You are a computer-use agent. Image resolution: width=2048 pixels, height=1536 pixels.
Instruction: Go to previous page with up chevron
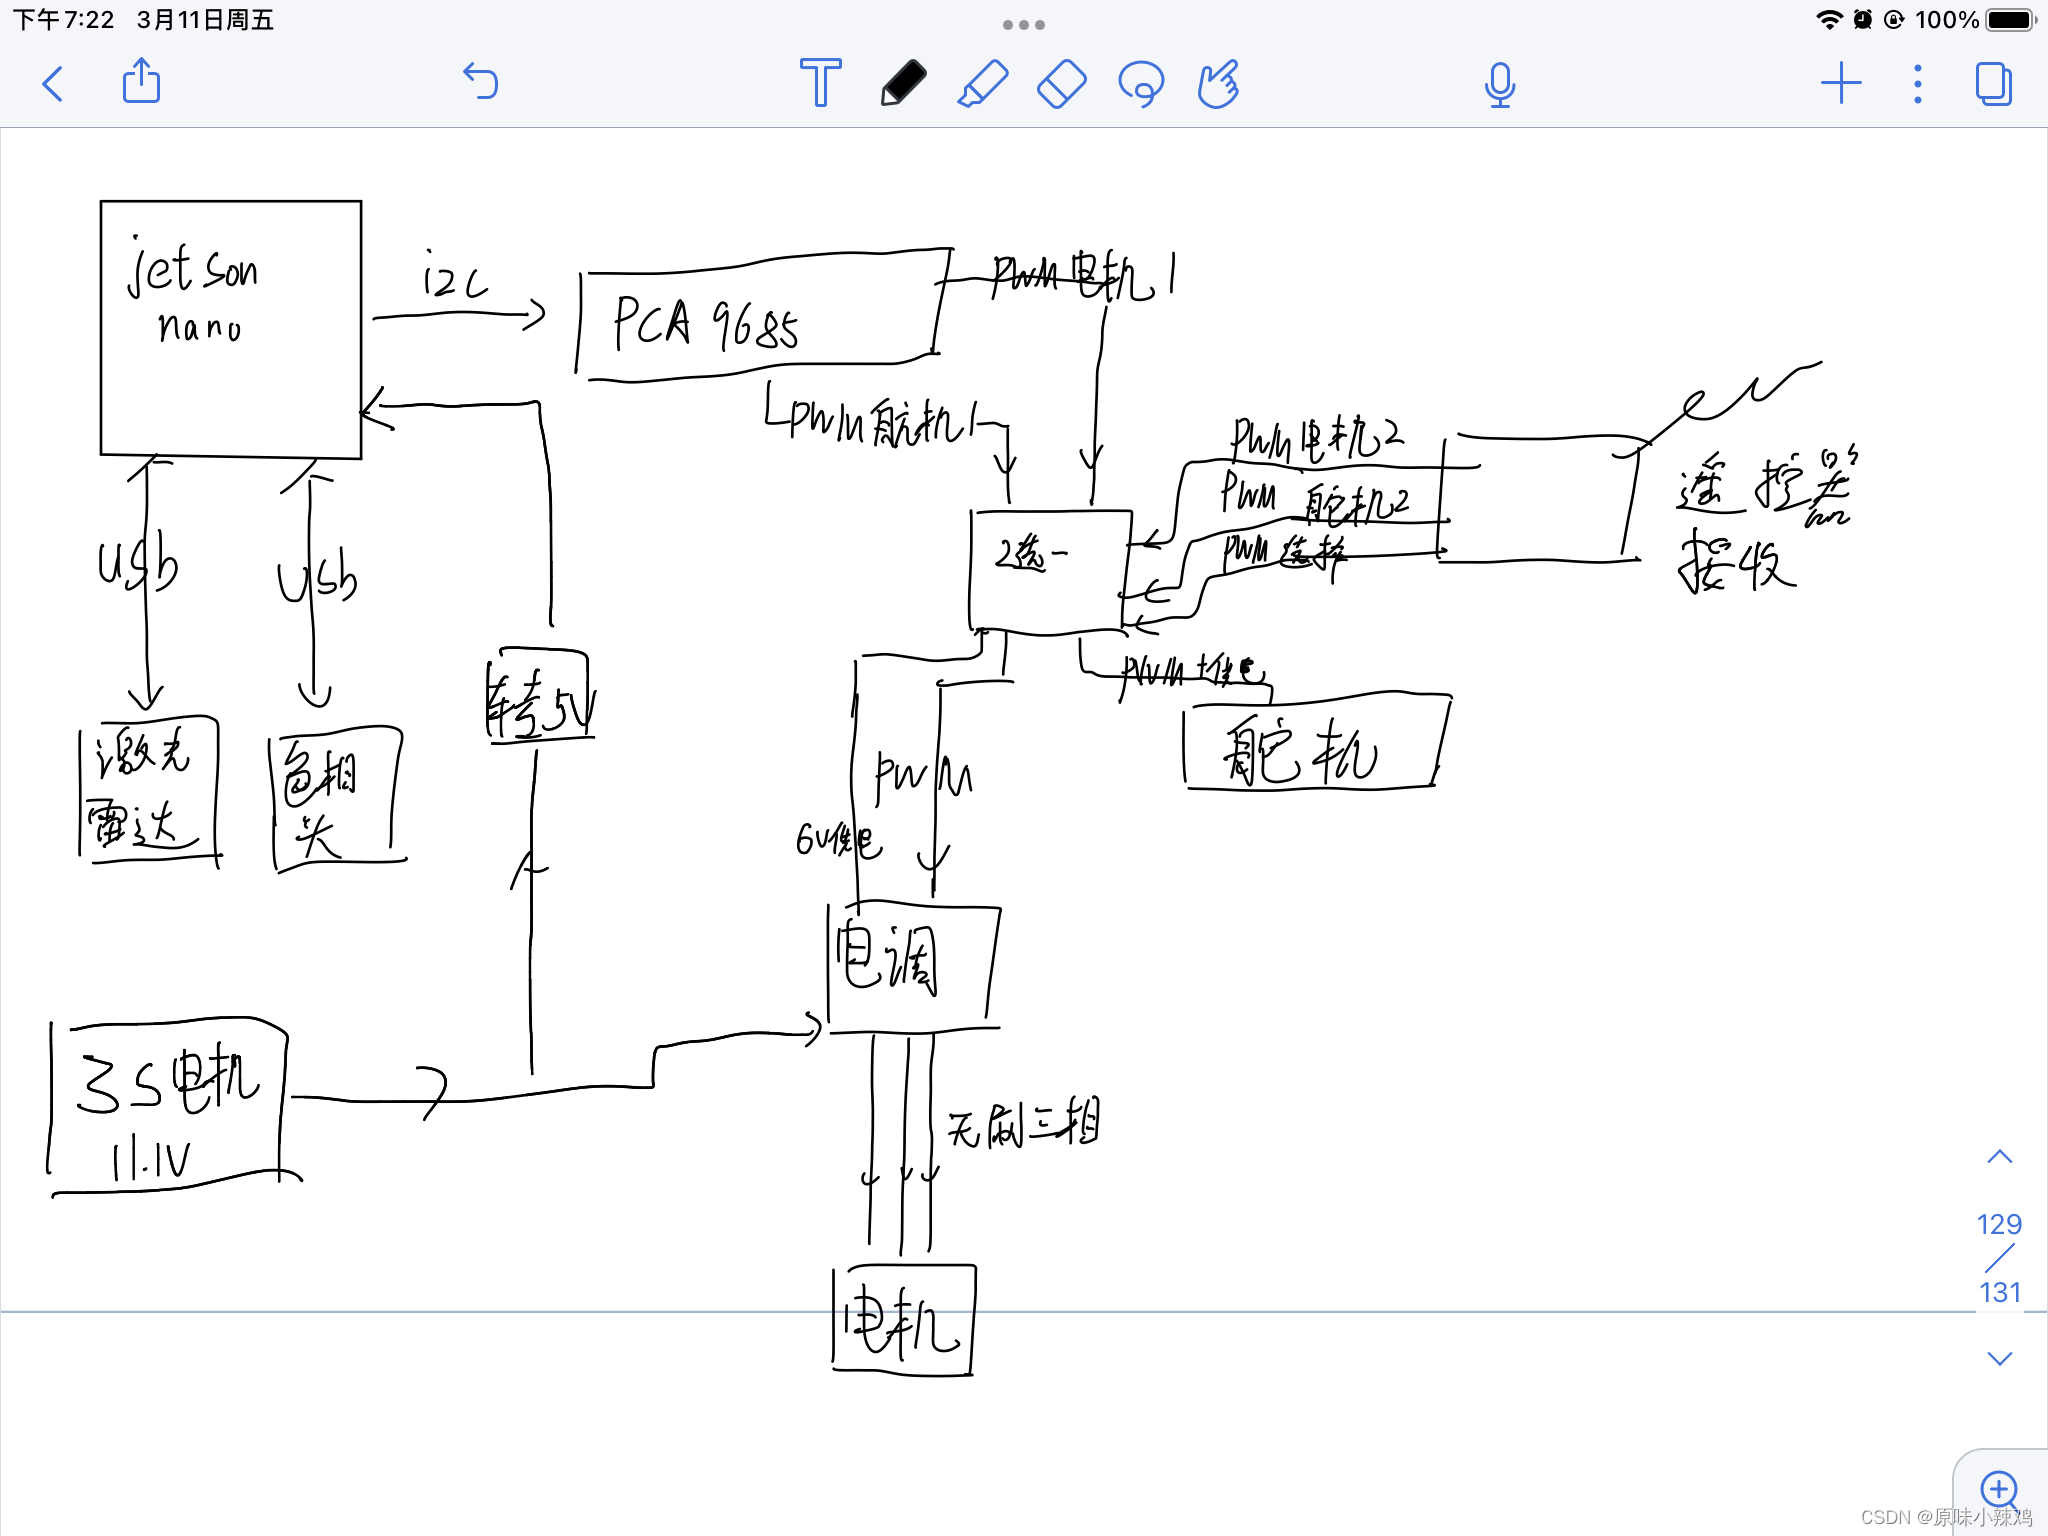click(1999, 1157)
